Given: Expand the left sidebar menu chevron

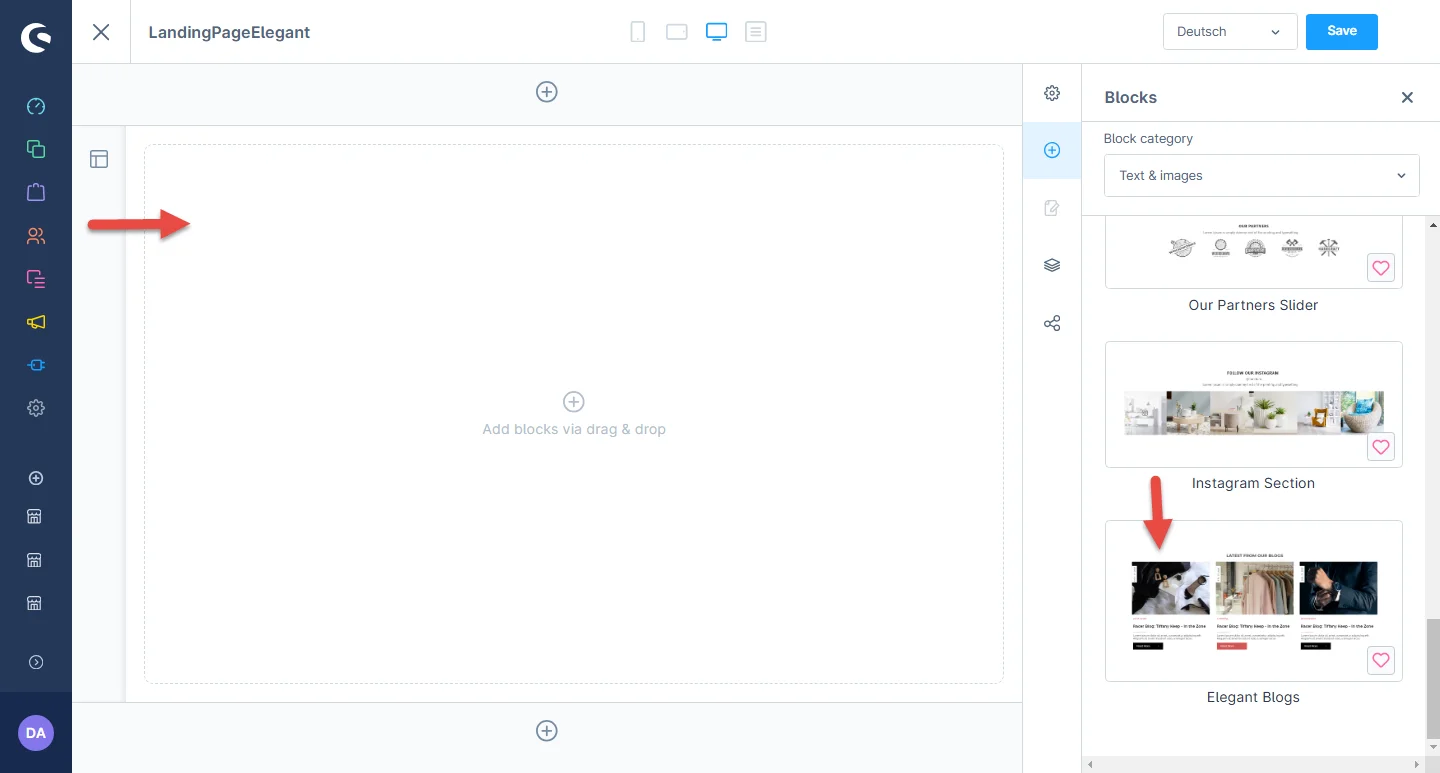Looking at the screenshot, I should [36, 662].
